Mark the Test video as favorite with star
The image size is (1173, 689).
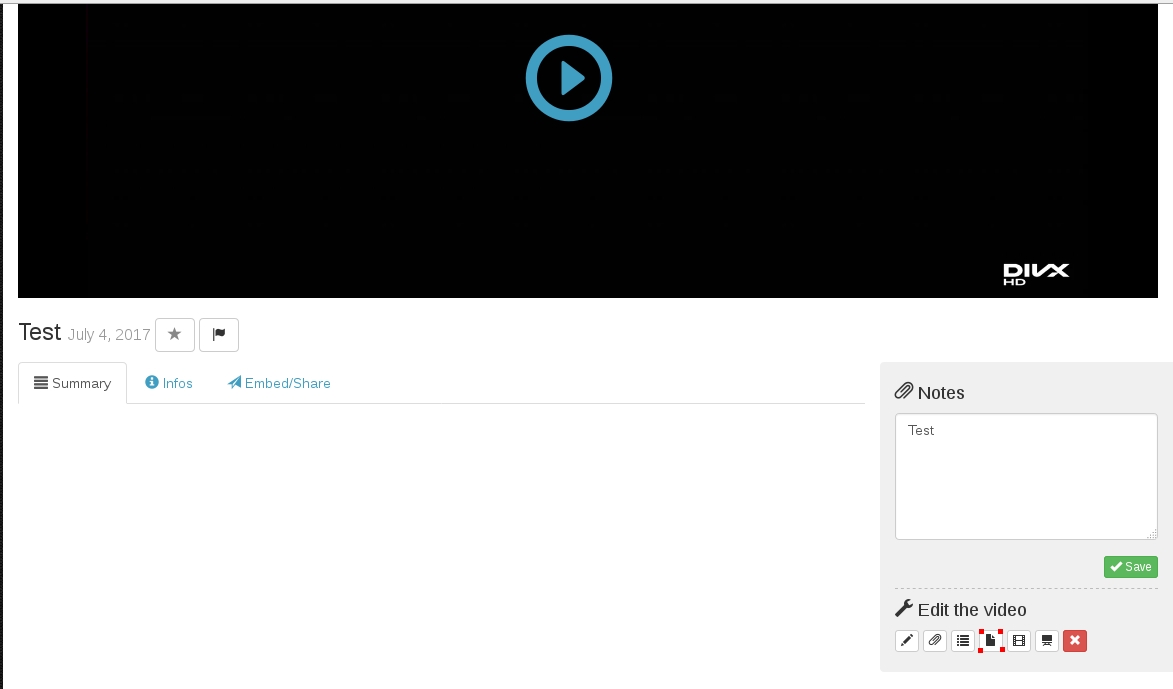point(174,335)
